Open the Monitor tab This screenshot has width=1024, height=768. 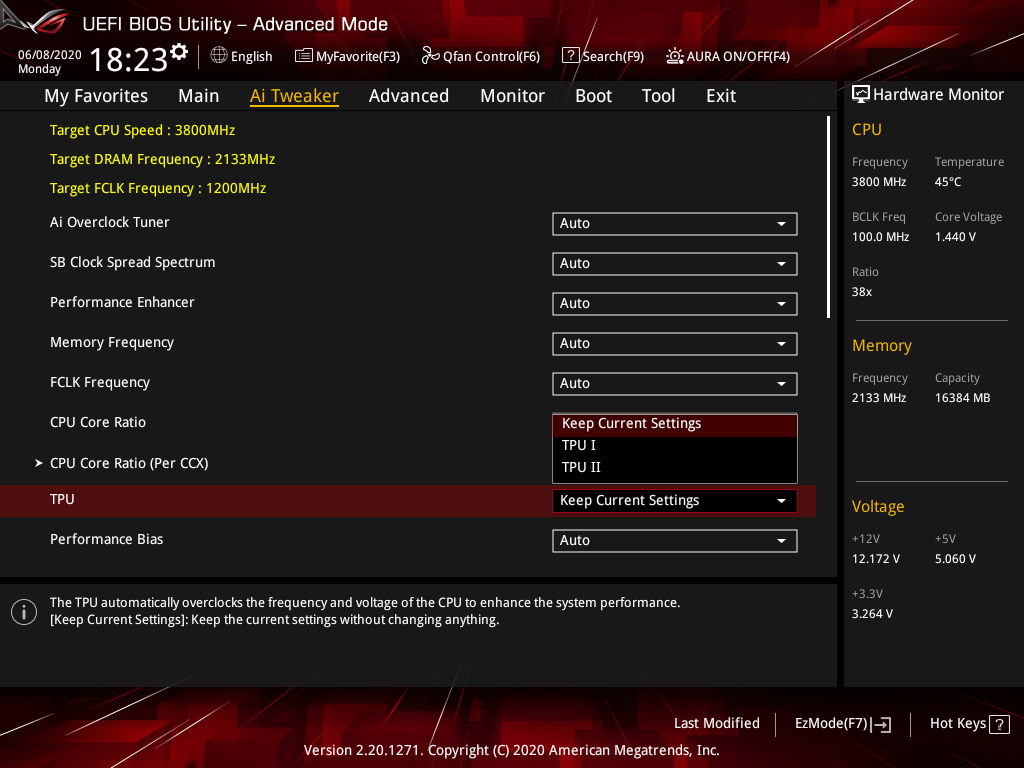[512, 96]
